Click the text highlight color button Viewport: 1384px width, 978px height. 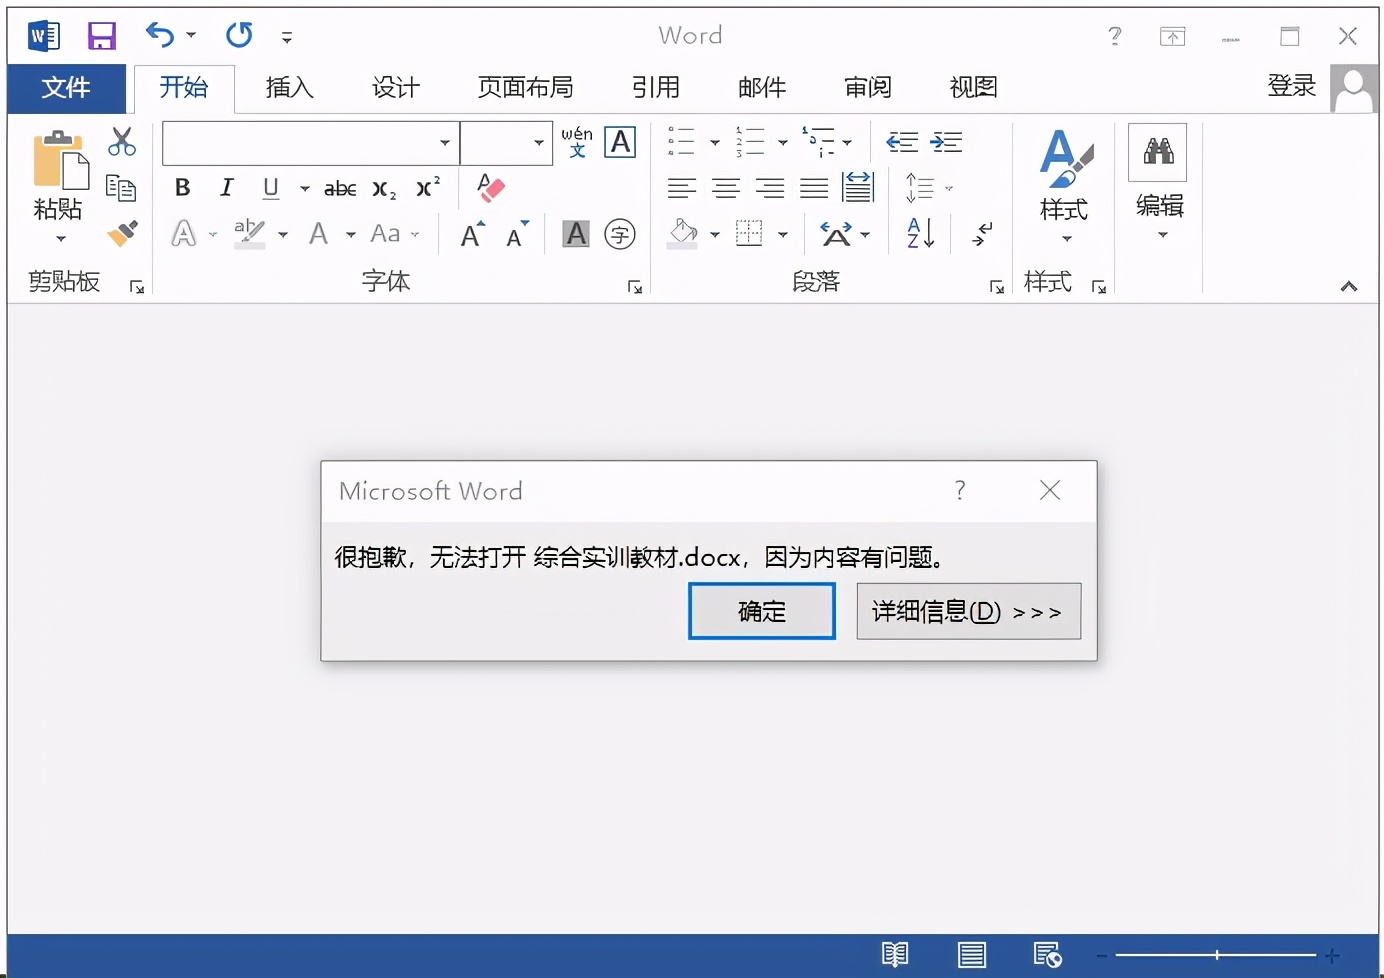tap(249, 234)
